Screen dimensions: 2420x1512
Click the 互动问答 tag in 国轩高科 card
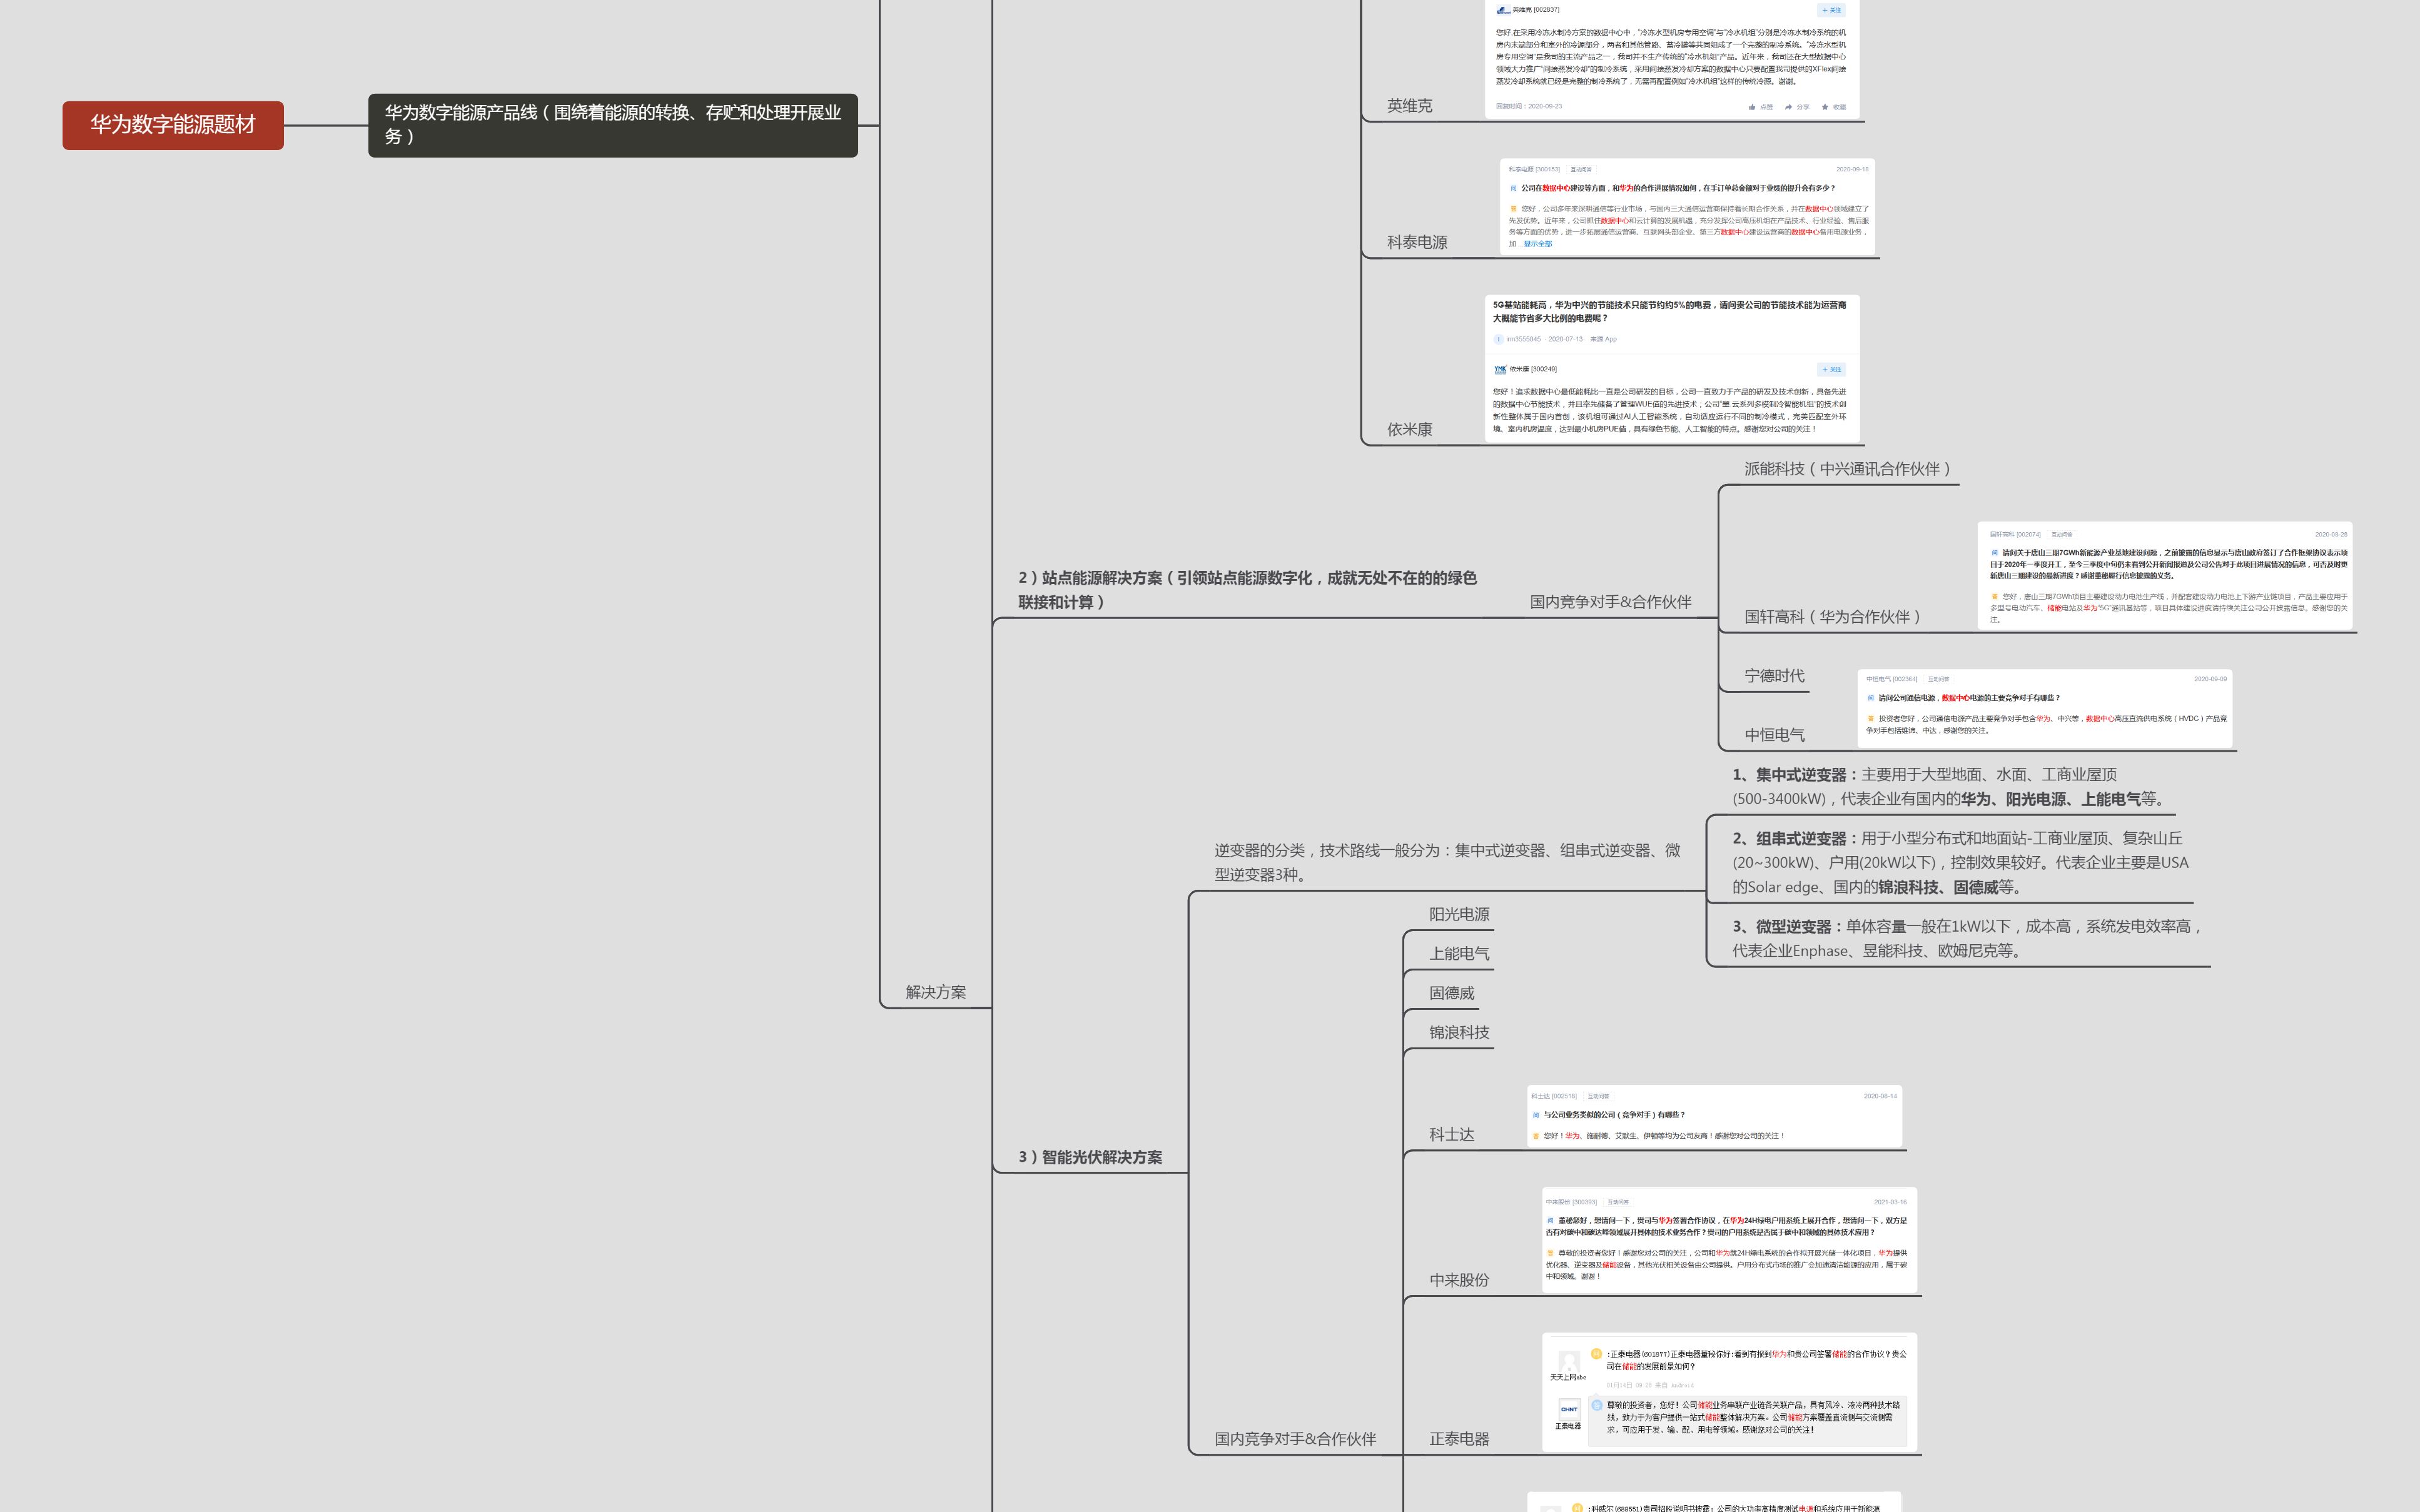click(x=2062, y=534)
